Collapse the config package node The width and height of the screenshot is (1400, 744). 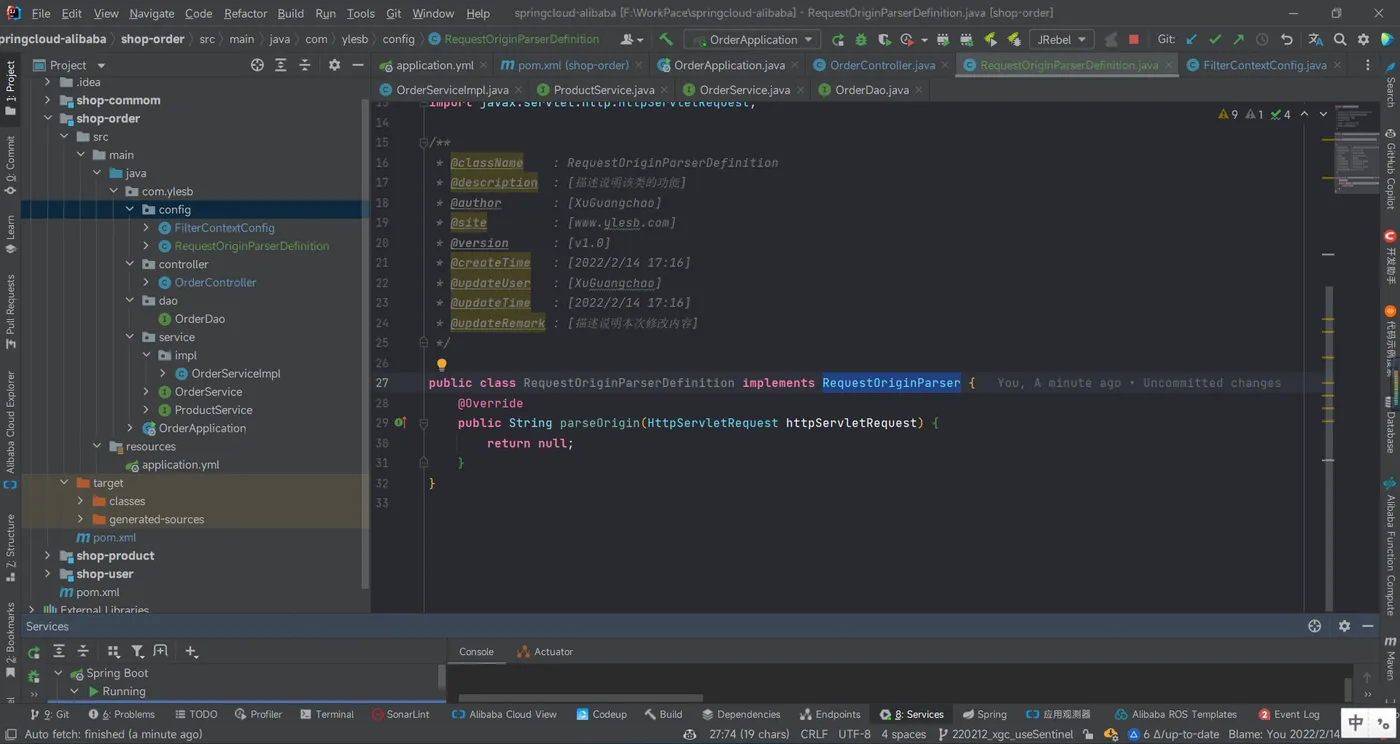(130, 209)
